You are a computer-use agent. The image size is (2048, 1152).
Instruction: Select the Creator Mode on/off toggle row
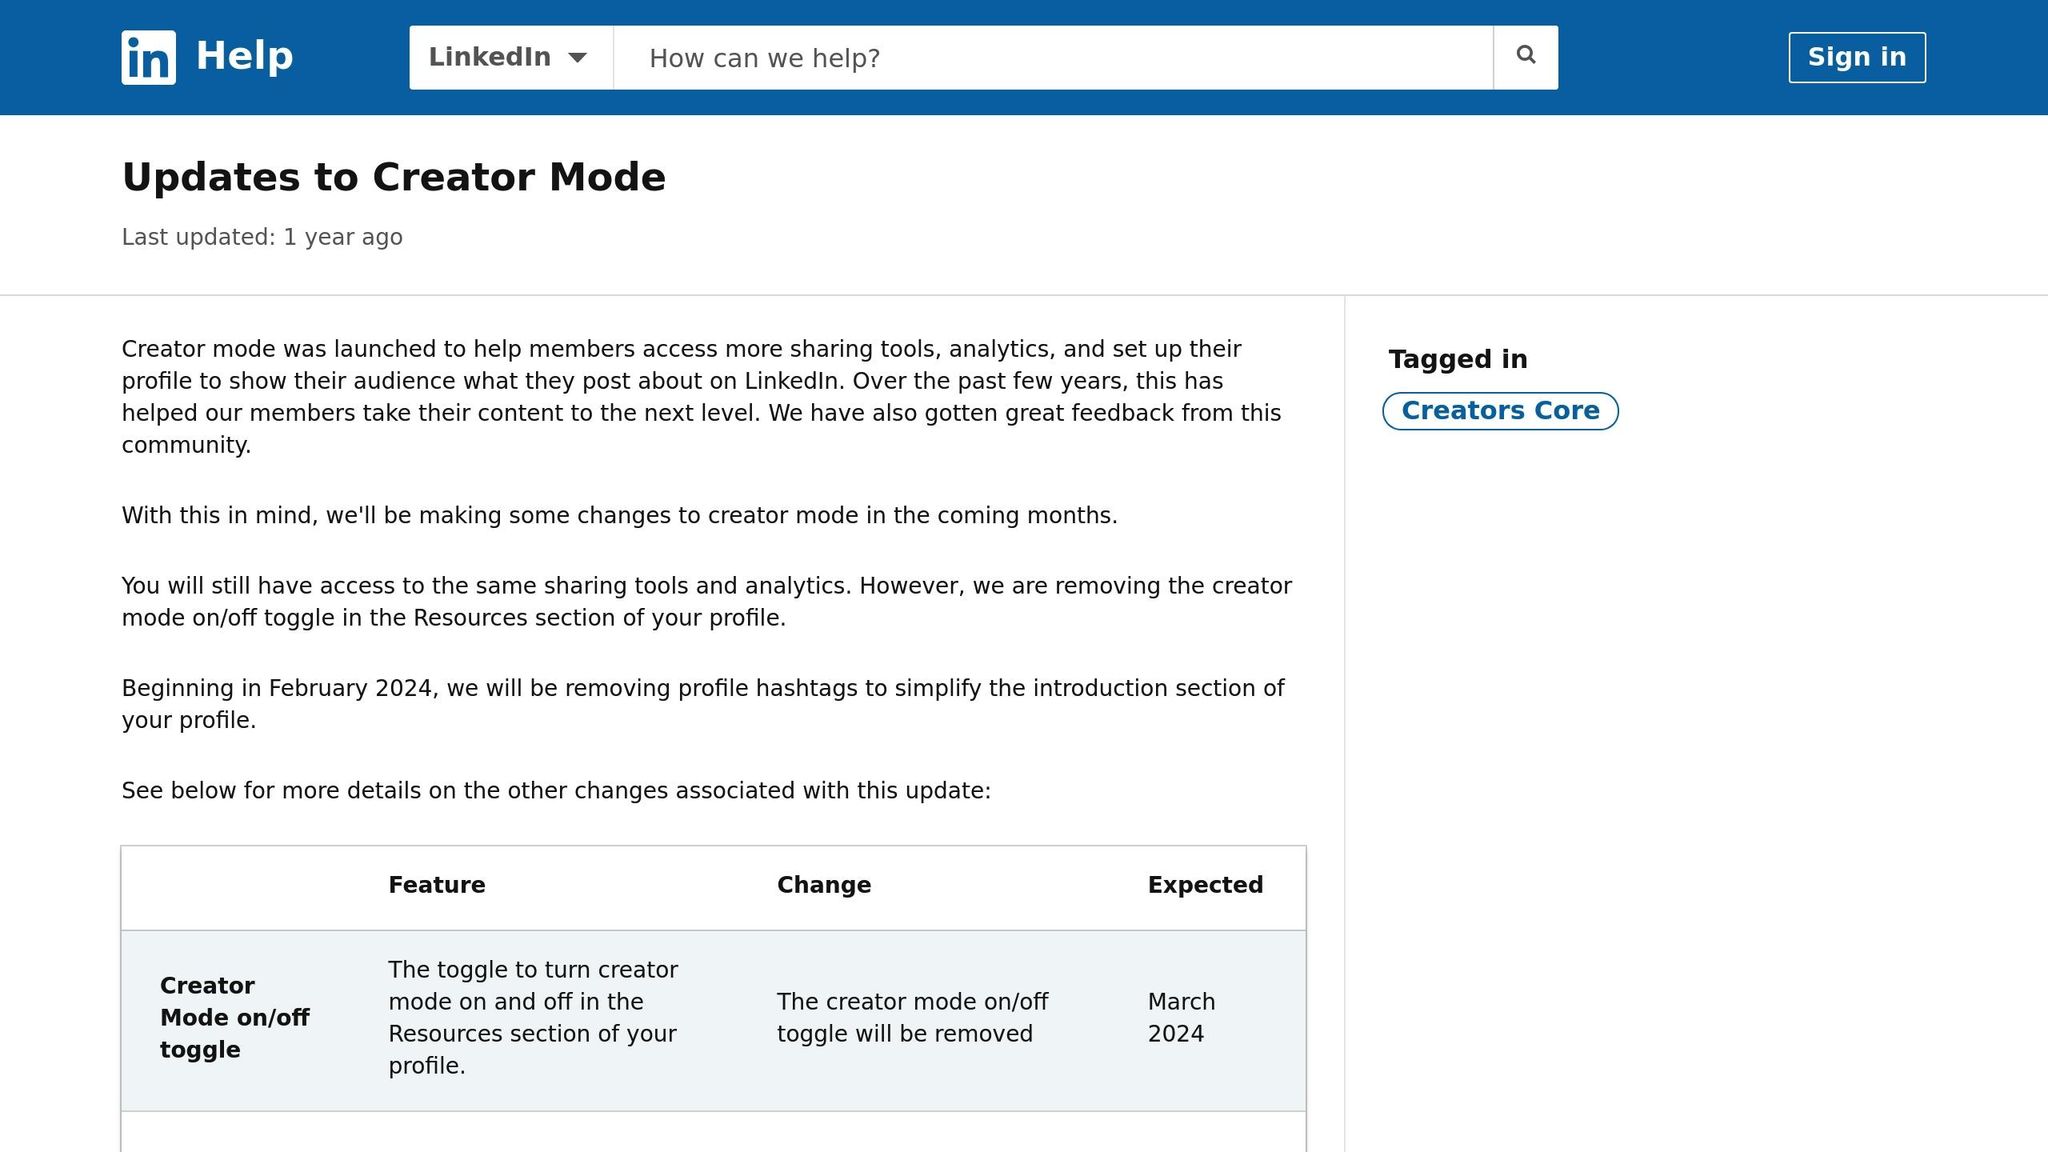point(234,1017)
